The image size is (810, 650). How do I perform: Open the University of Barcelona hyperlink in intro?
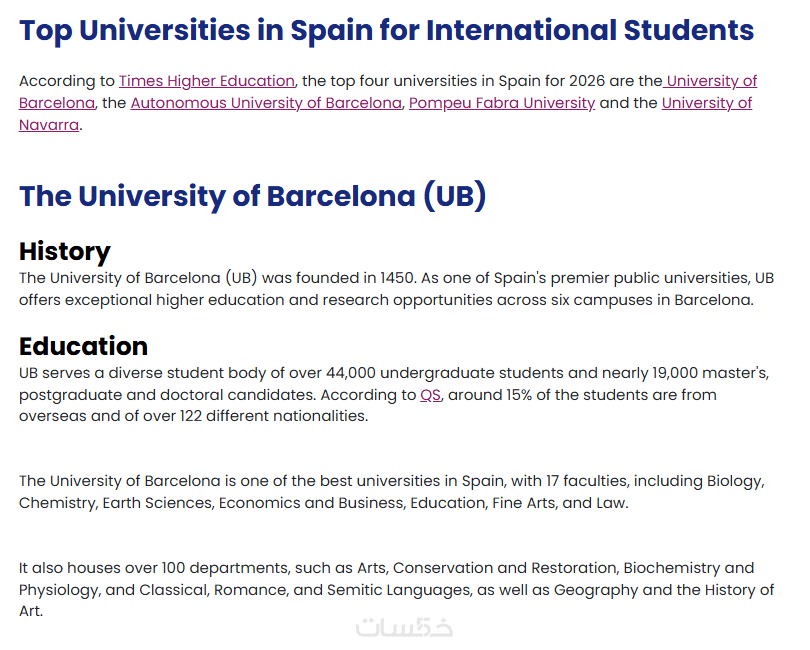pyautogui.click(x=711, y=81)
